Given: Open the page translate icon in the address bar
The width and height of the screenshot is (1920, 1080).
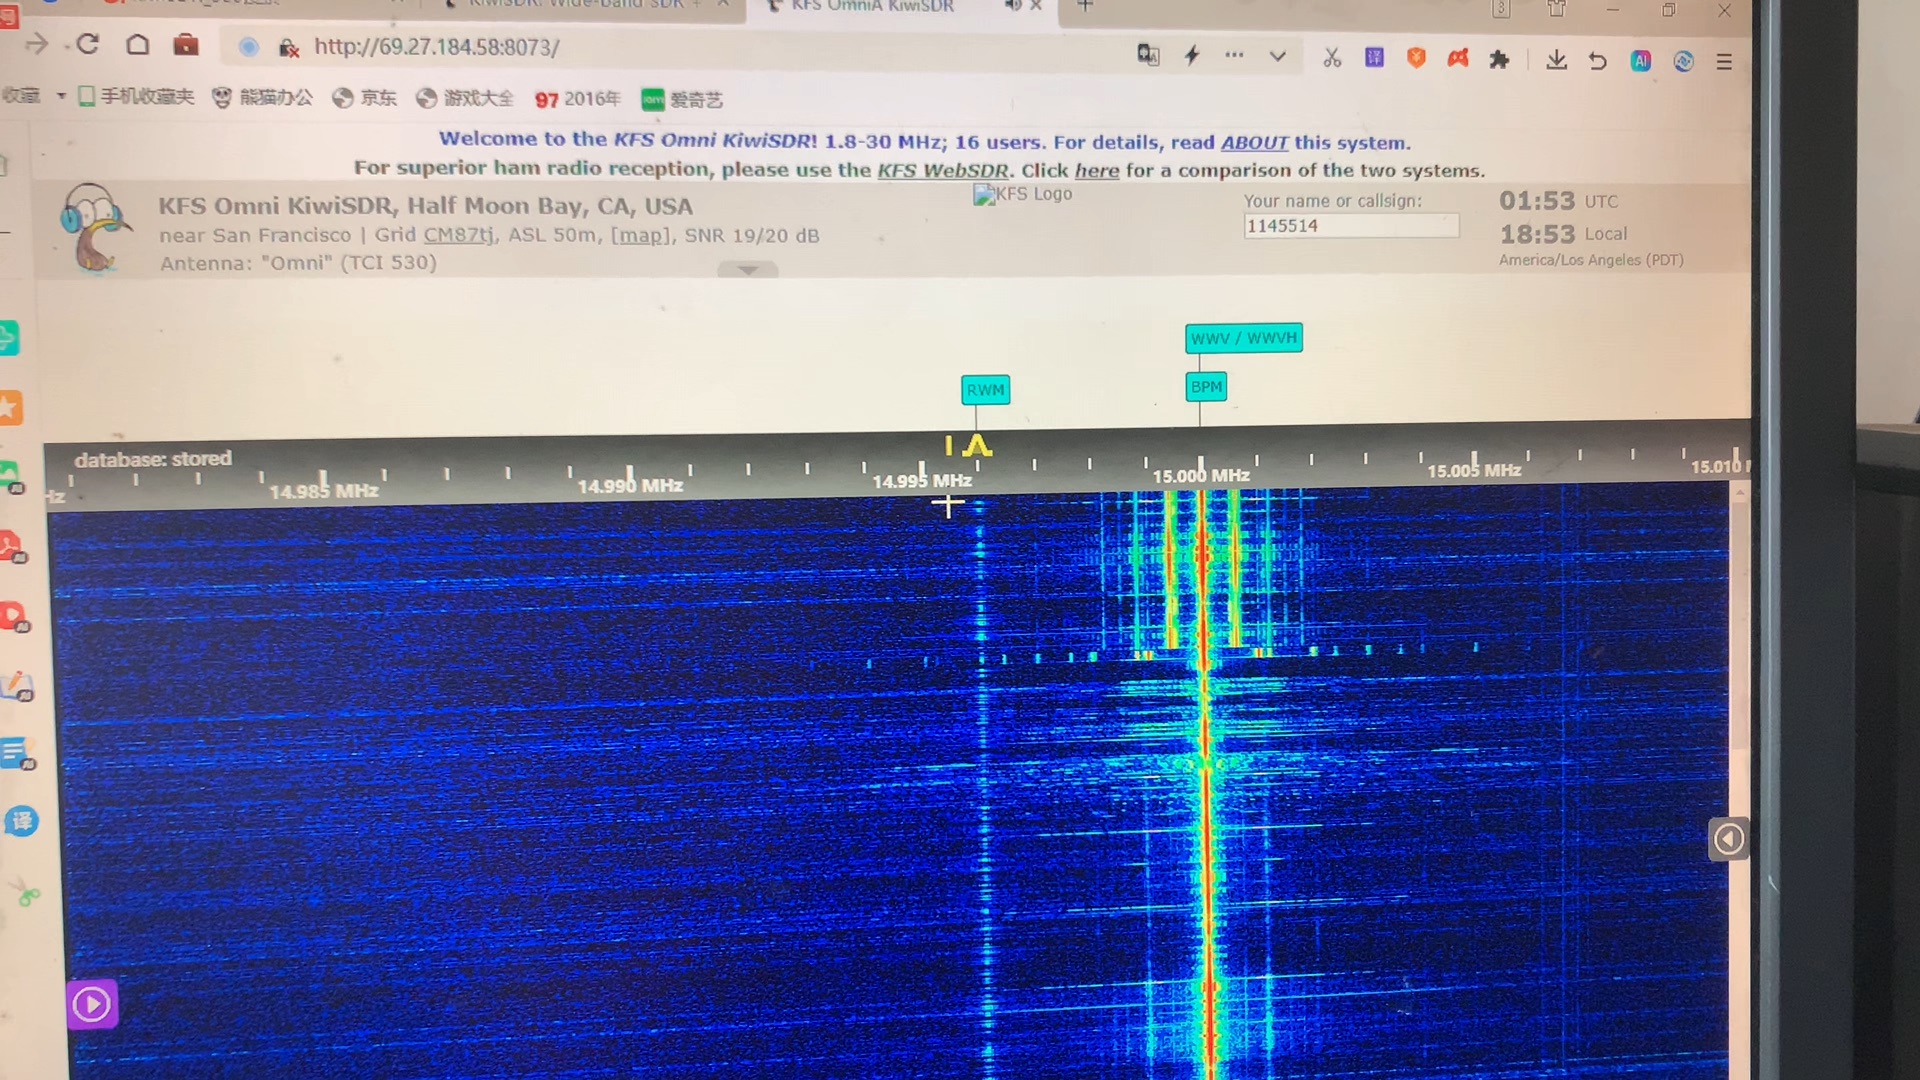Looking at the screenshot, I should click(x=1148, y=55).
